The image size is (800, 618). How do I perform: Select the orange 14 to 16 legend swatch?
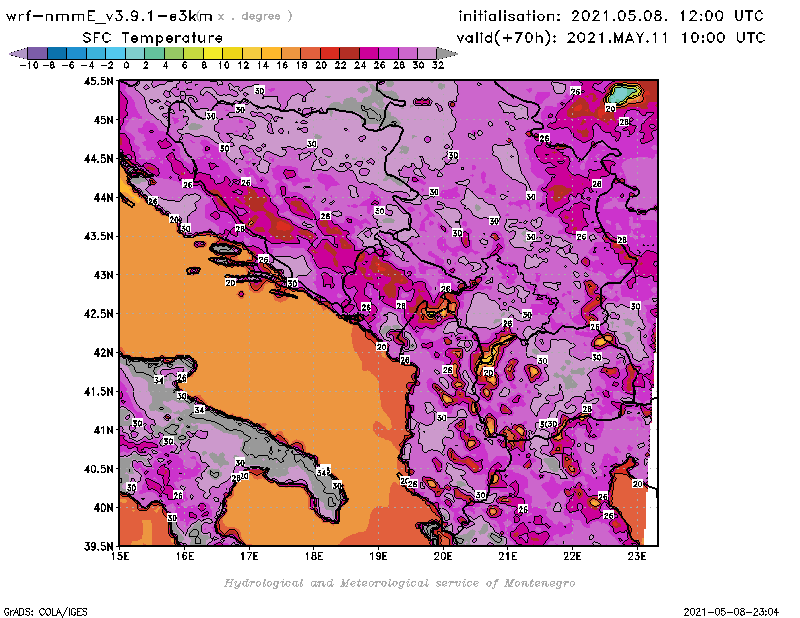271,53
